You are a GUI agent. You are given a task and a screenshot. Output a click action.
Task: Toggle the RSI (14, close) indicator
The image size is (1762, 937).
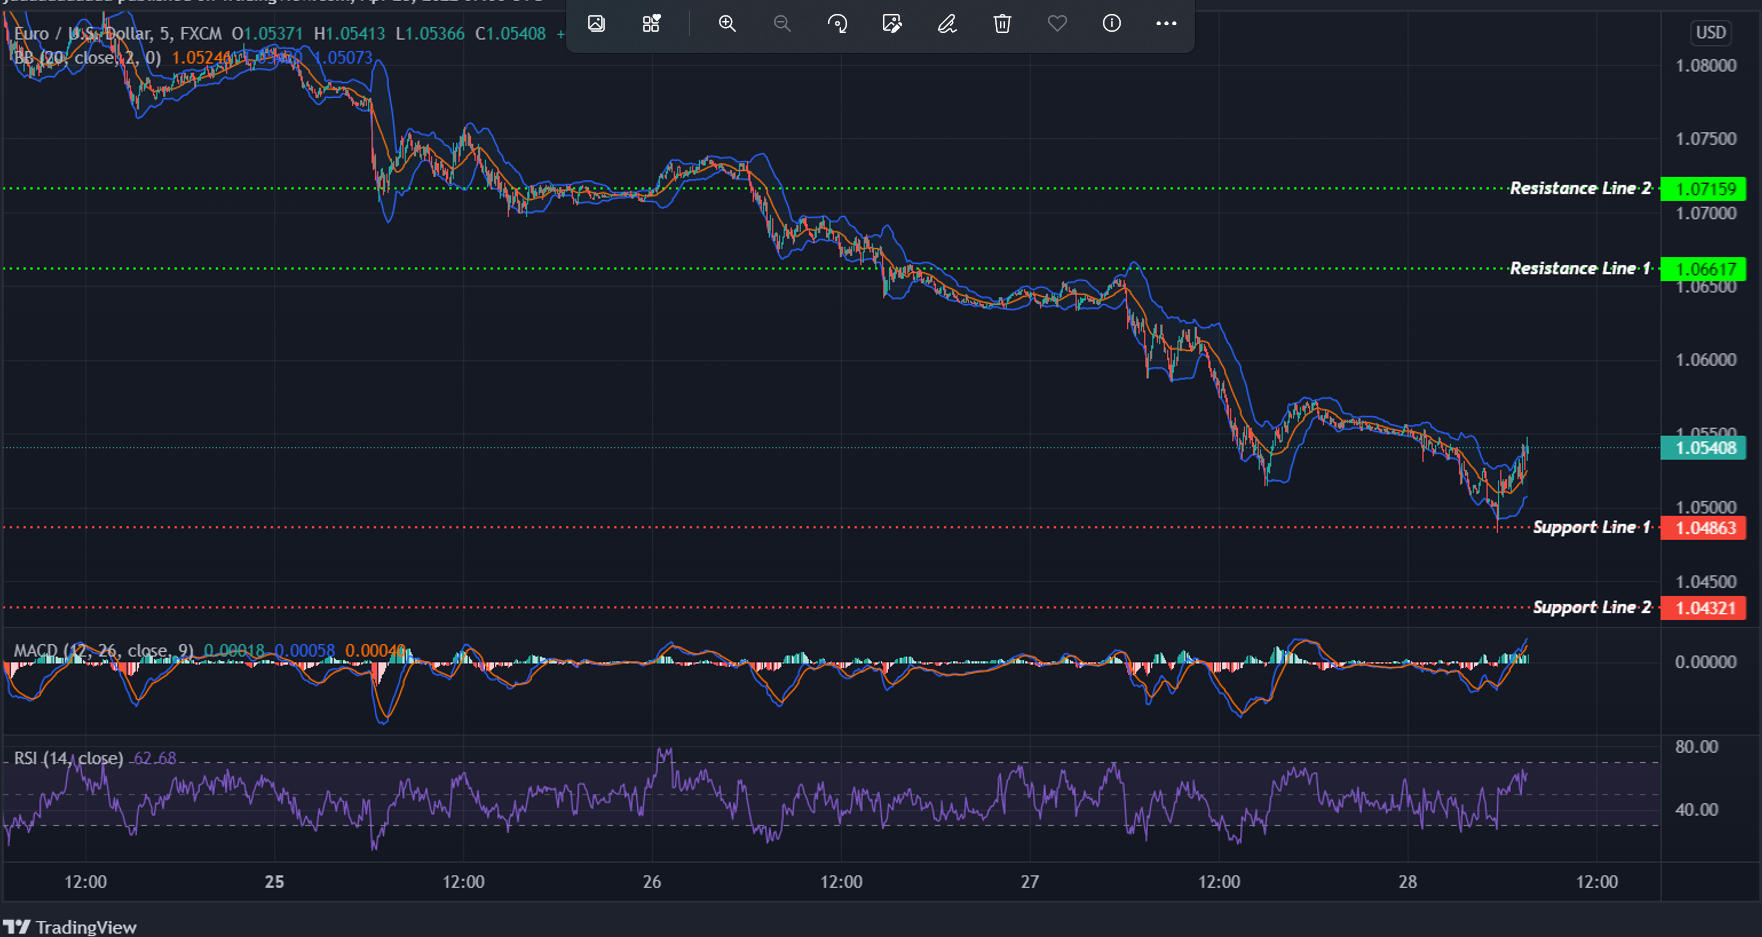70,758
